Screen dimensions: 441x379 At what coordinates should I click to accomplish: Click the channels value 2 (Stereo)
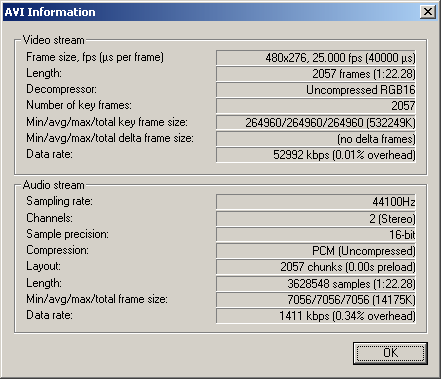316,219
